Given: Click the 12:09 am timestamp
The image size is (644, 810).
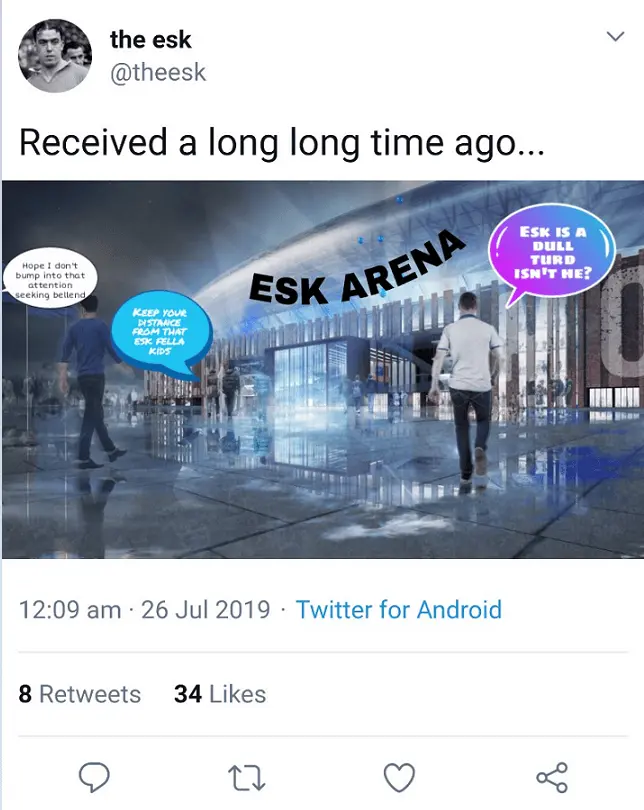Looking at the screenshot, I should [x=70, y=609].
